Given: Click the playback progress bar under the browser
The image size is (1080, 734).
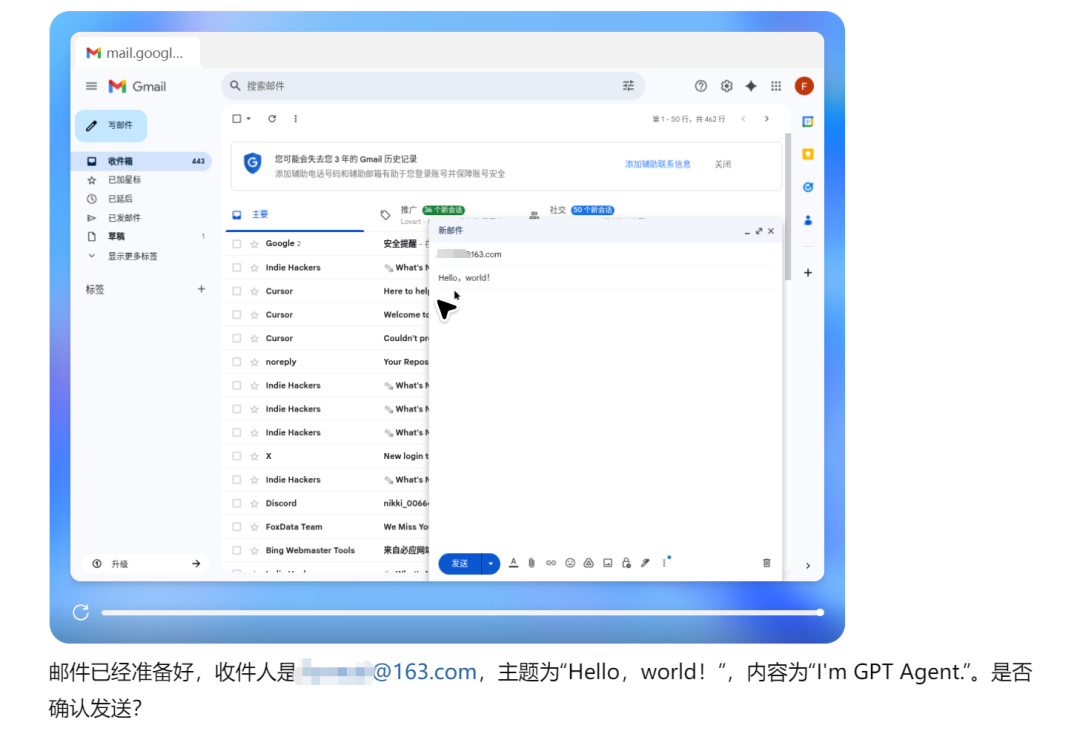Looking at the screenshot, I should pyautogui.click(x=461, y=612).
